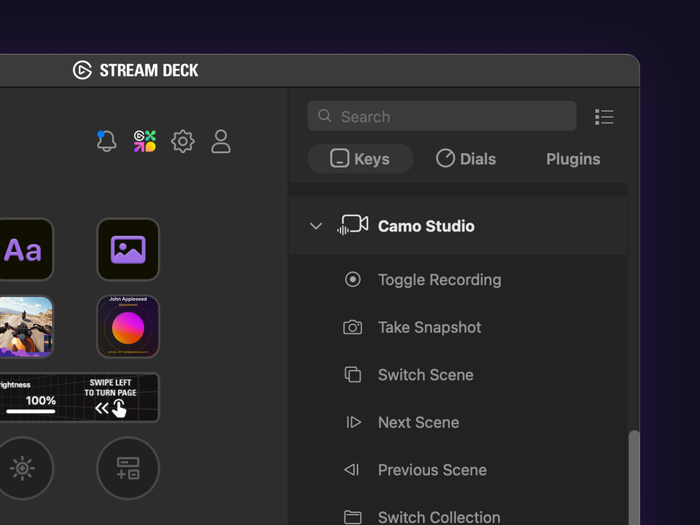This screenshot has height=525, width=700.
Task: Select the Previous Scene action text
Action: [x=432, y=470]
